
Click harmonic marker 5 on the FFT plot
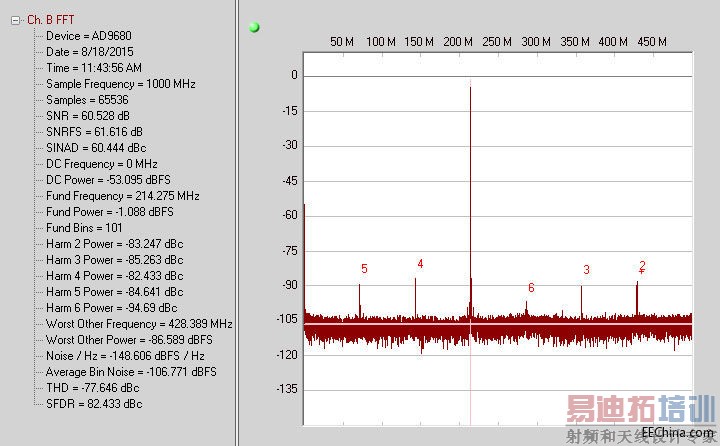click(364, 269)
